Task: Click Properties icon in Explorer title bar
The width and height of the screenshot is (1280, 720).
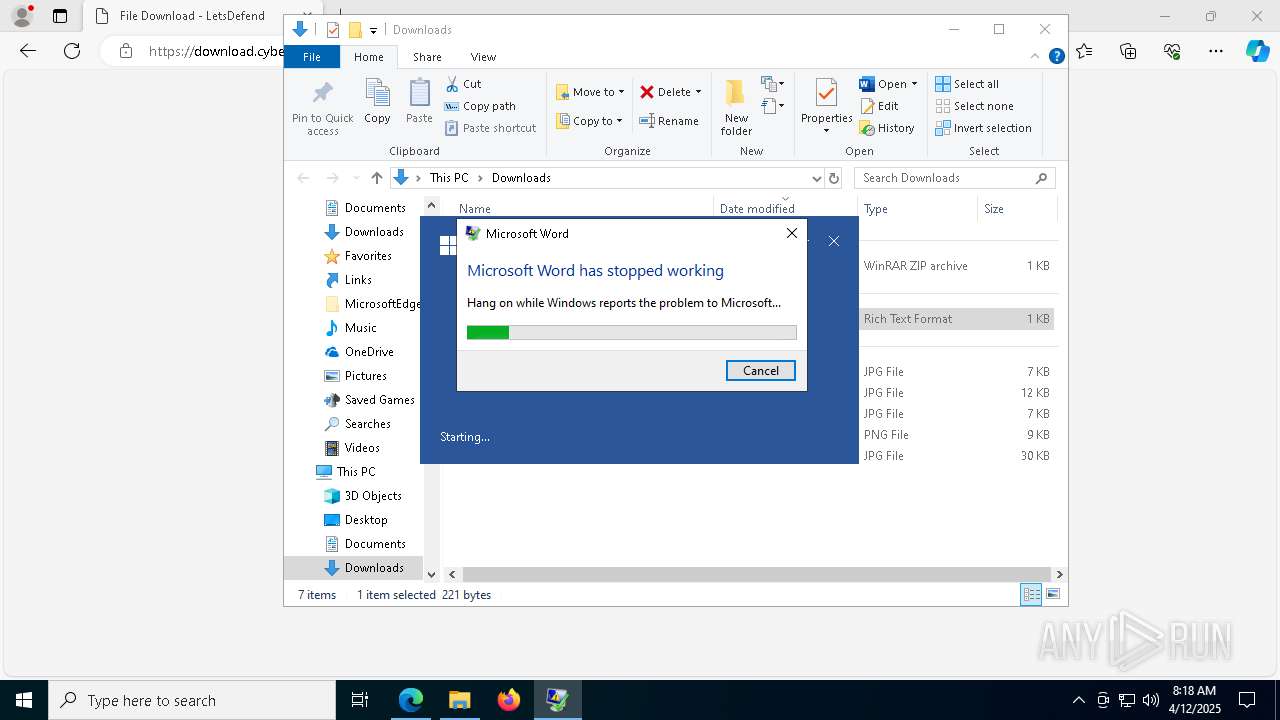Action: (333, 30)
